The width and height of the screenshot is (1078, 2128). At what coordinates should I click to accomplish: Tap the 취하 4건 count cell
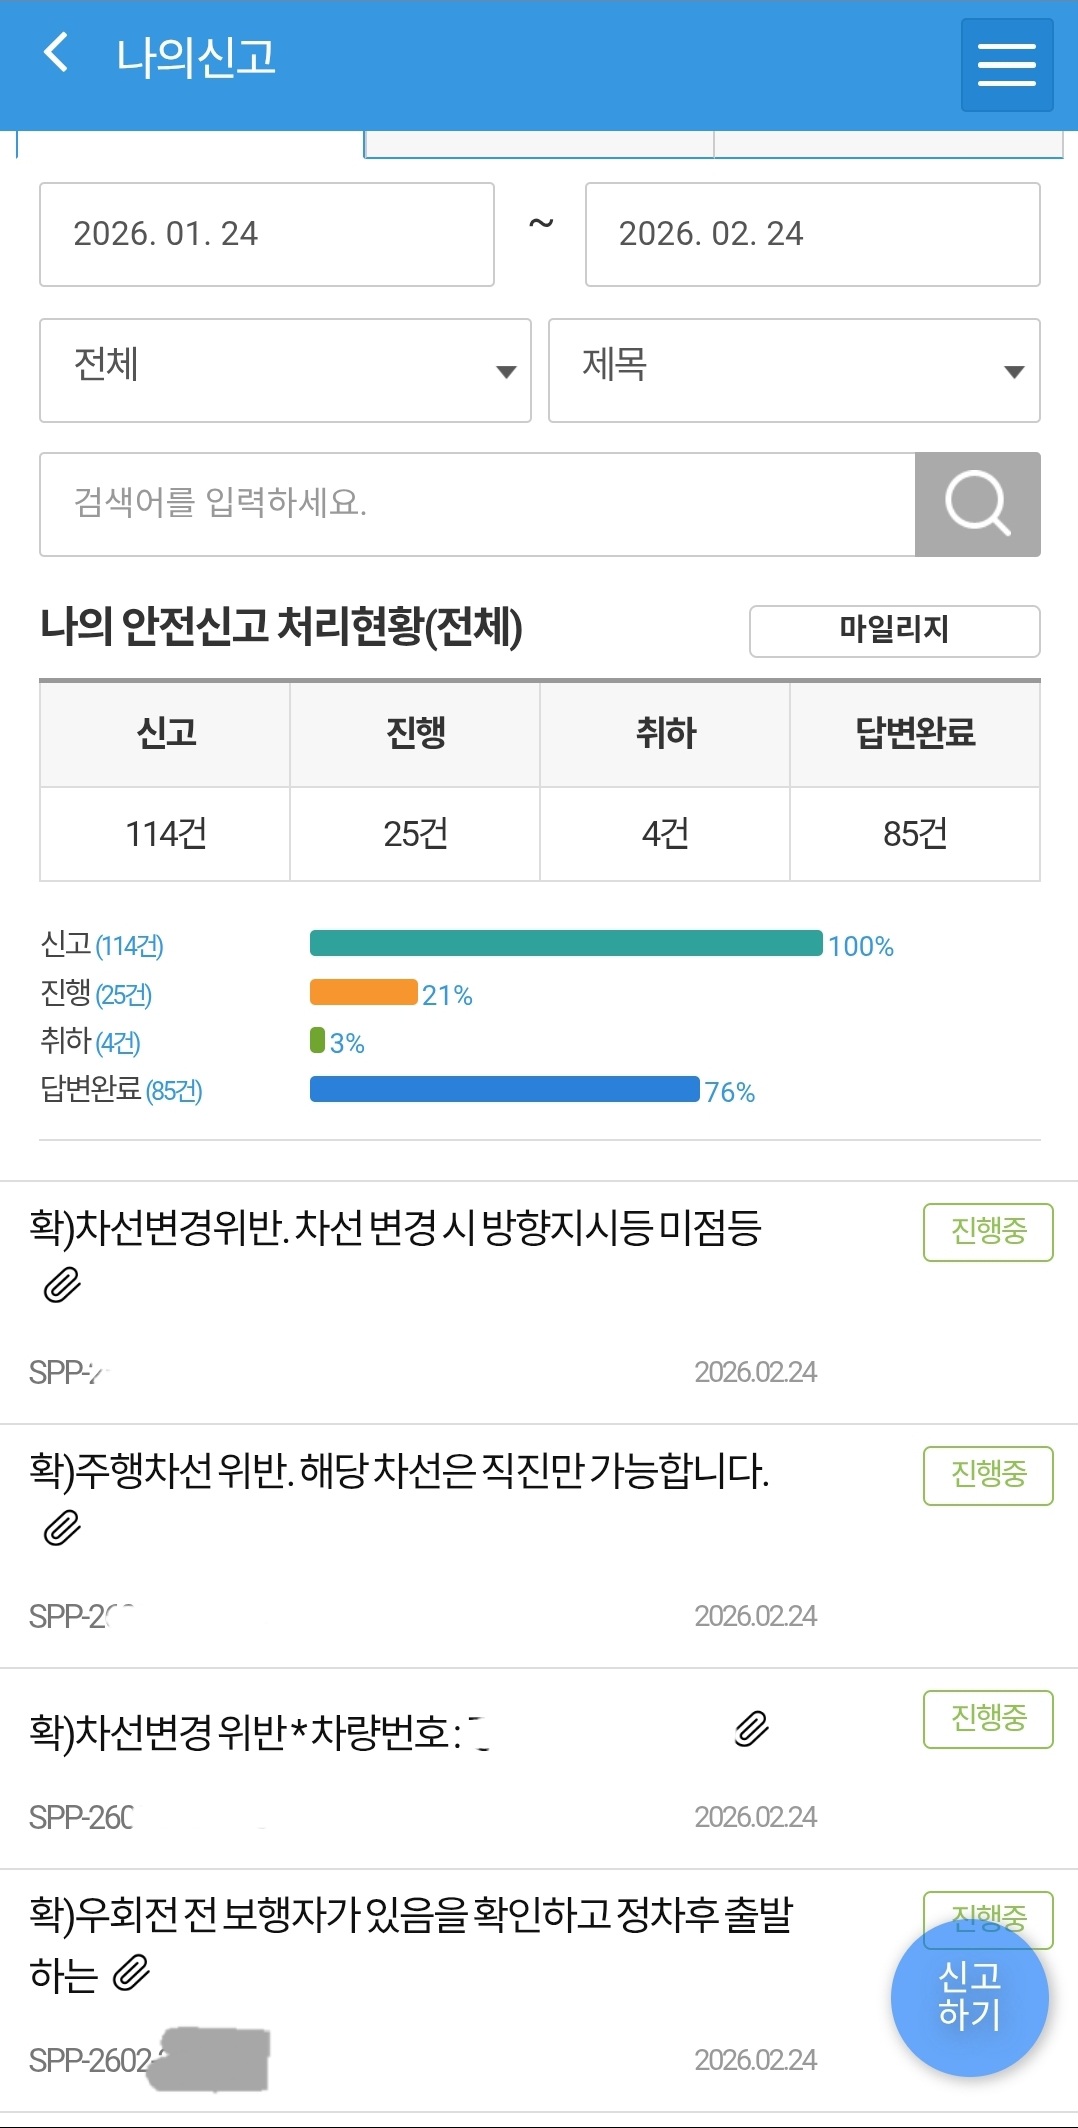click(x=665, y=833)
